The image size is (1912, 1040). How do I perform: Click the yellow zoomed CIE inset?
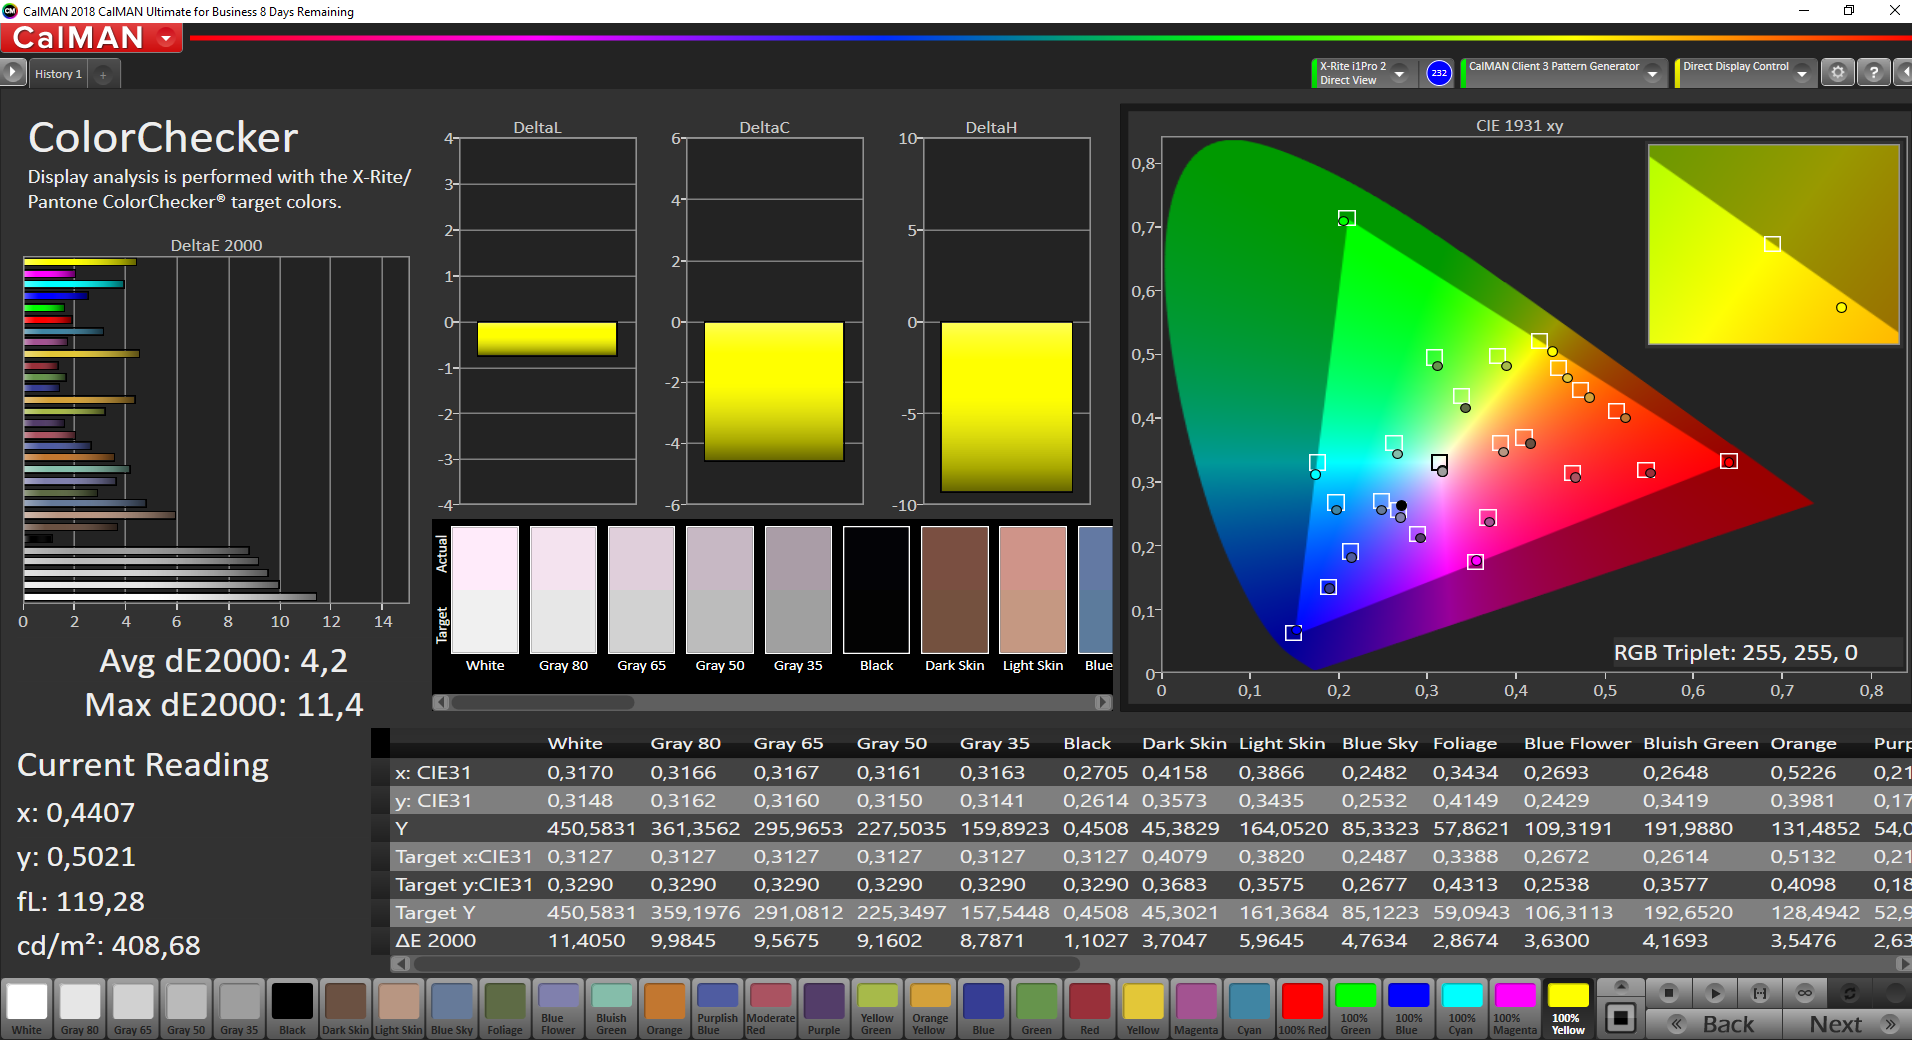(x=1773, y=244)
